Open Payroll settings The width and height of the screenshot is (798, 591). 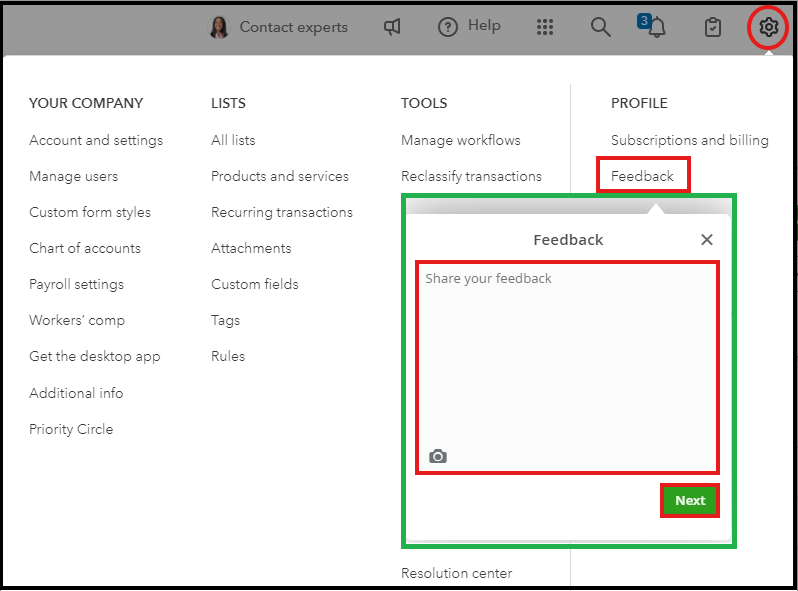pyautogui.click(x=76, y=284)
